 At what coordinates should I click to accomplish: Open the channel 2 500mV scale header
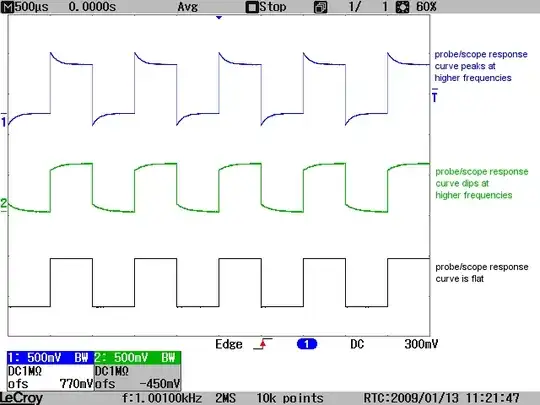(x=137, y=358)
